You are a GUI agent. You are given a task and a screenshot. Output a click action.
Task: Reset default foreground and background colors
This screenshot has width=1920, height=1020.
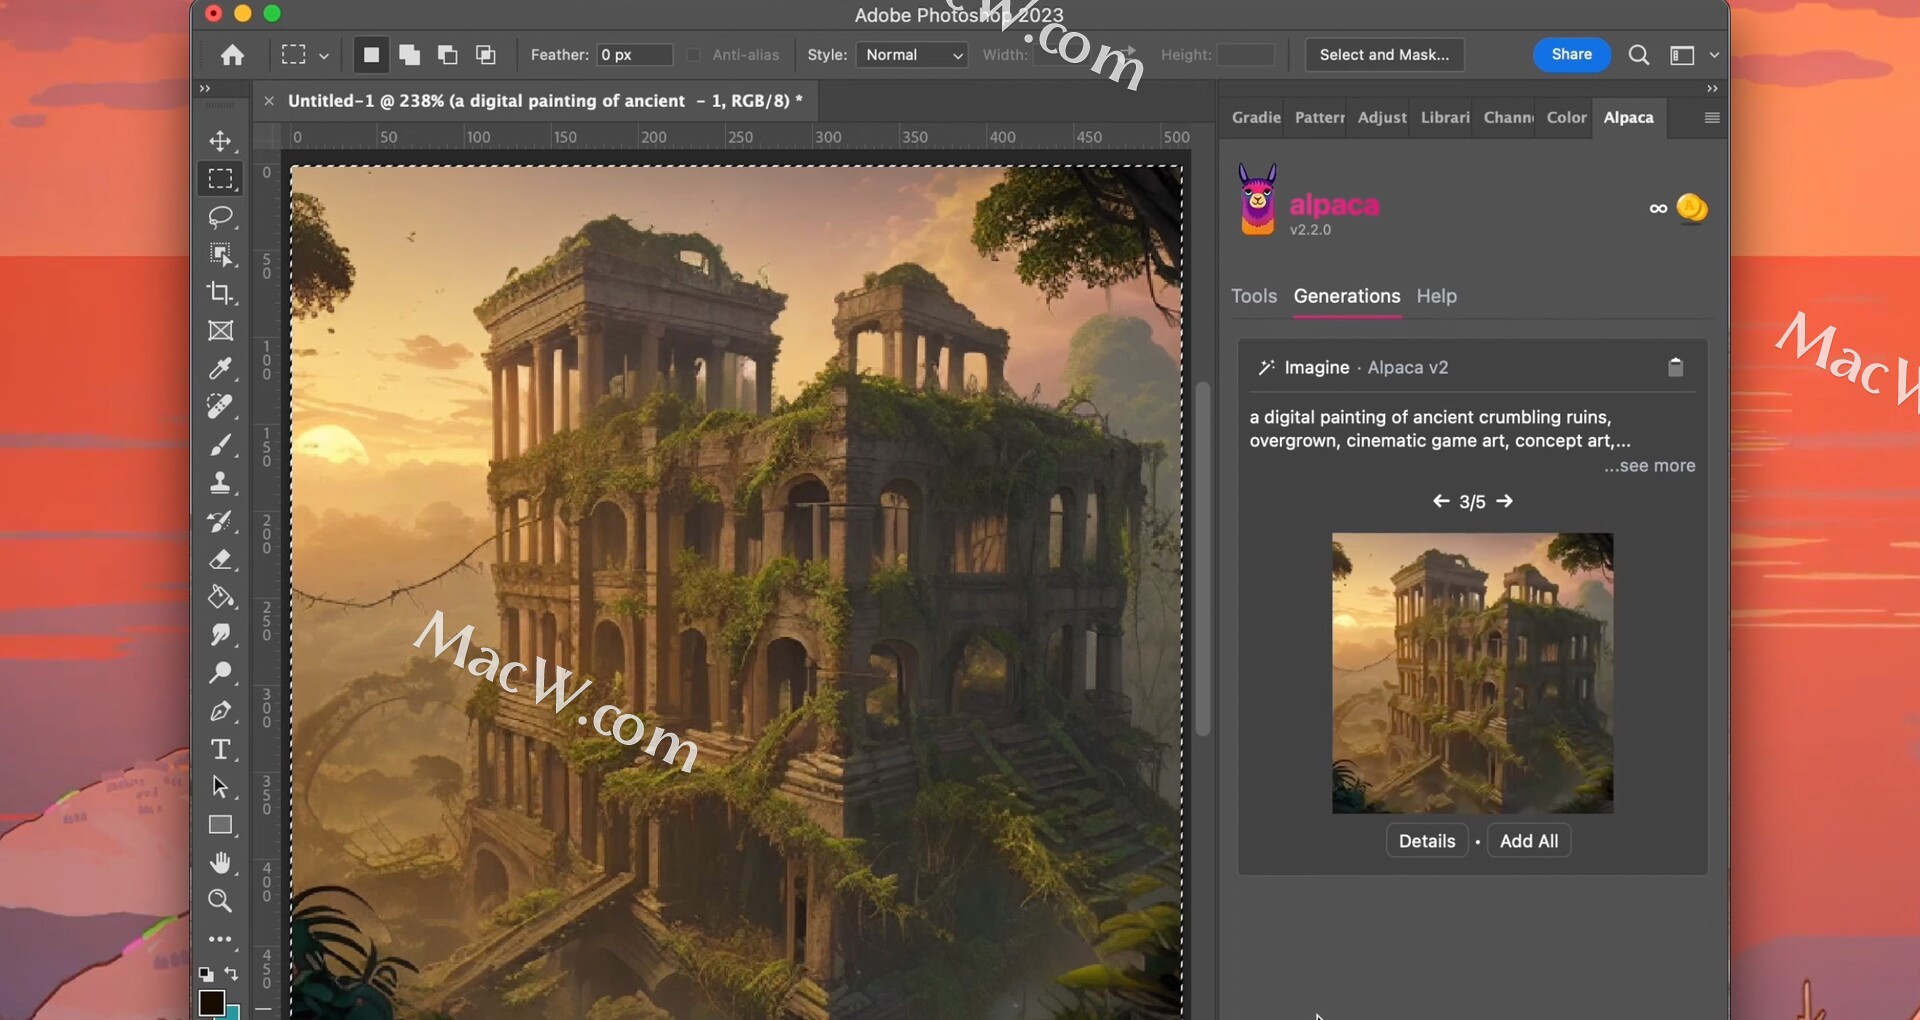pyautogui.click(x=205, y=973)
